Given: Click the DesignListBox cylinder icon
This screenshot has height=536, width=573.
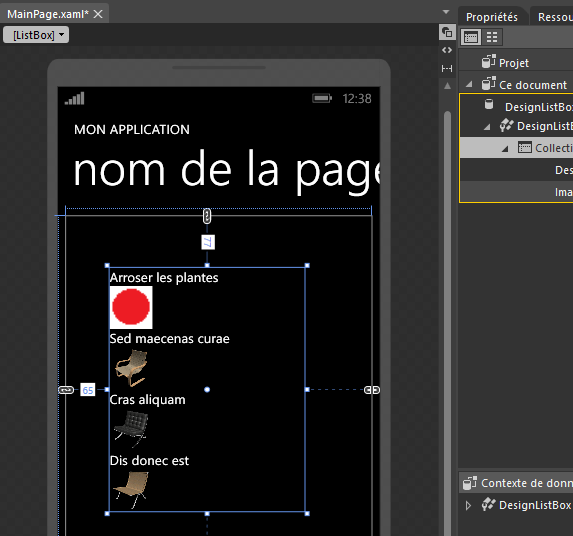Looking at the screenshot, I should click(489, 105).
